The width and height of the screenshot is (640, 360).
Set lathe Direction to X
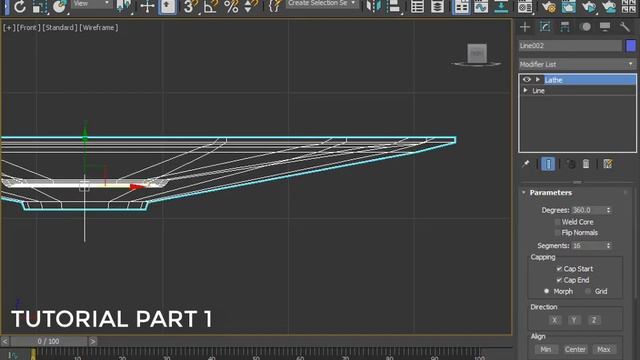click(x=554, y=320)
